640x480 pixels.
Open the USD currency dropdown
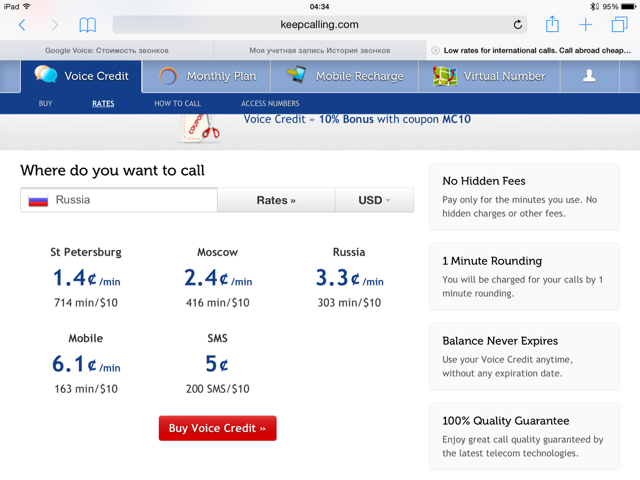(374, 200)
